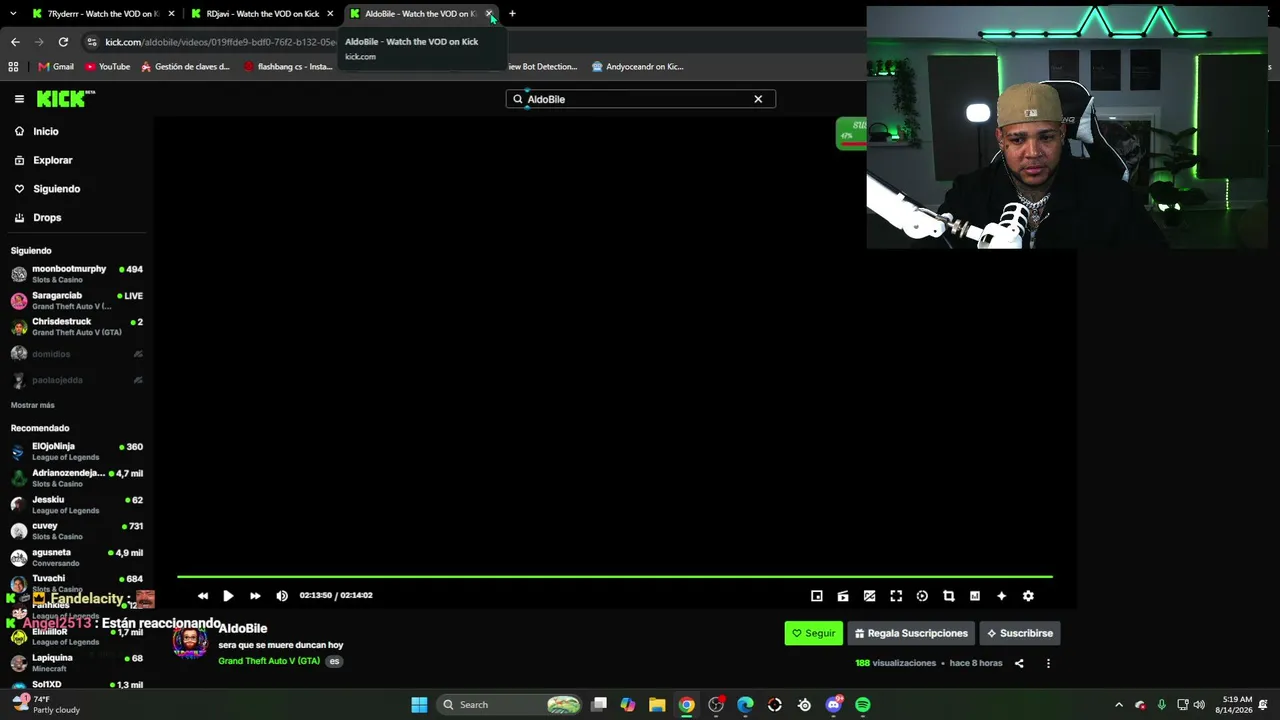Screen dimensions: 1280x720
Task: Click the playback speed icon
Action: tap(922, 596)
